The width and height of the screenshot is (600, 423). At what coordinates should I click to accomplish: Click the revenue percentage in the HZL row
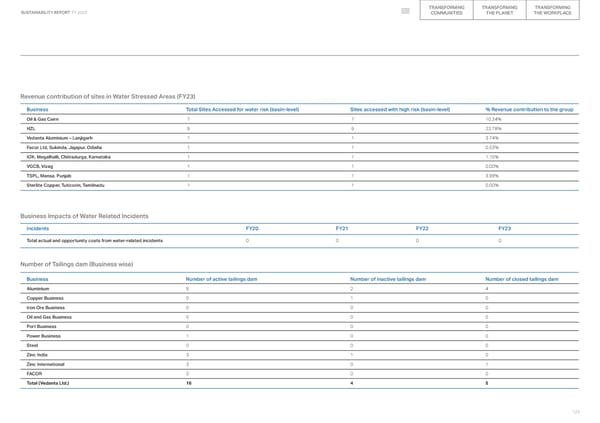coord(493,129)
